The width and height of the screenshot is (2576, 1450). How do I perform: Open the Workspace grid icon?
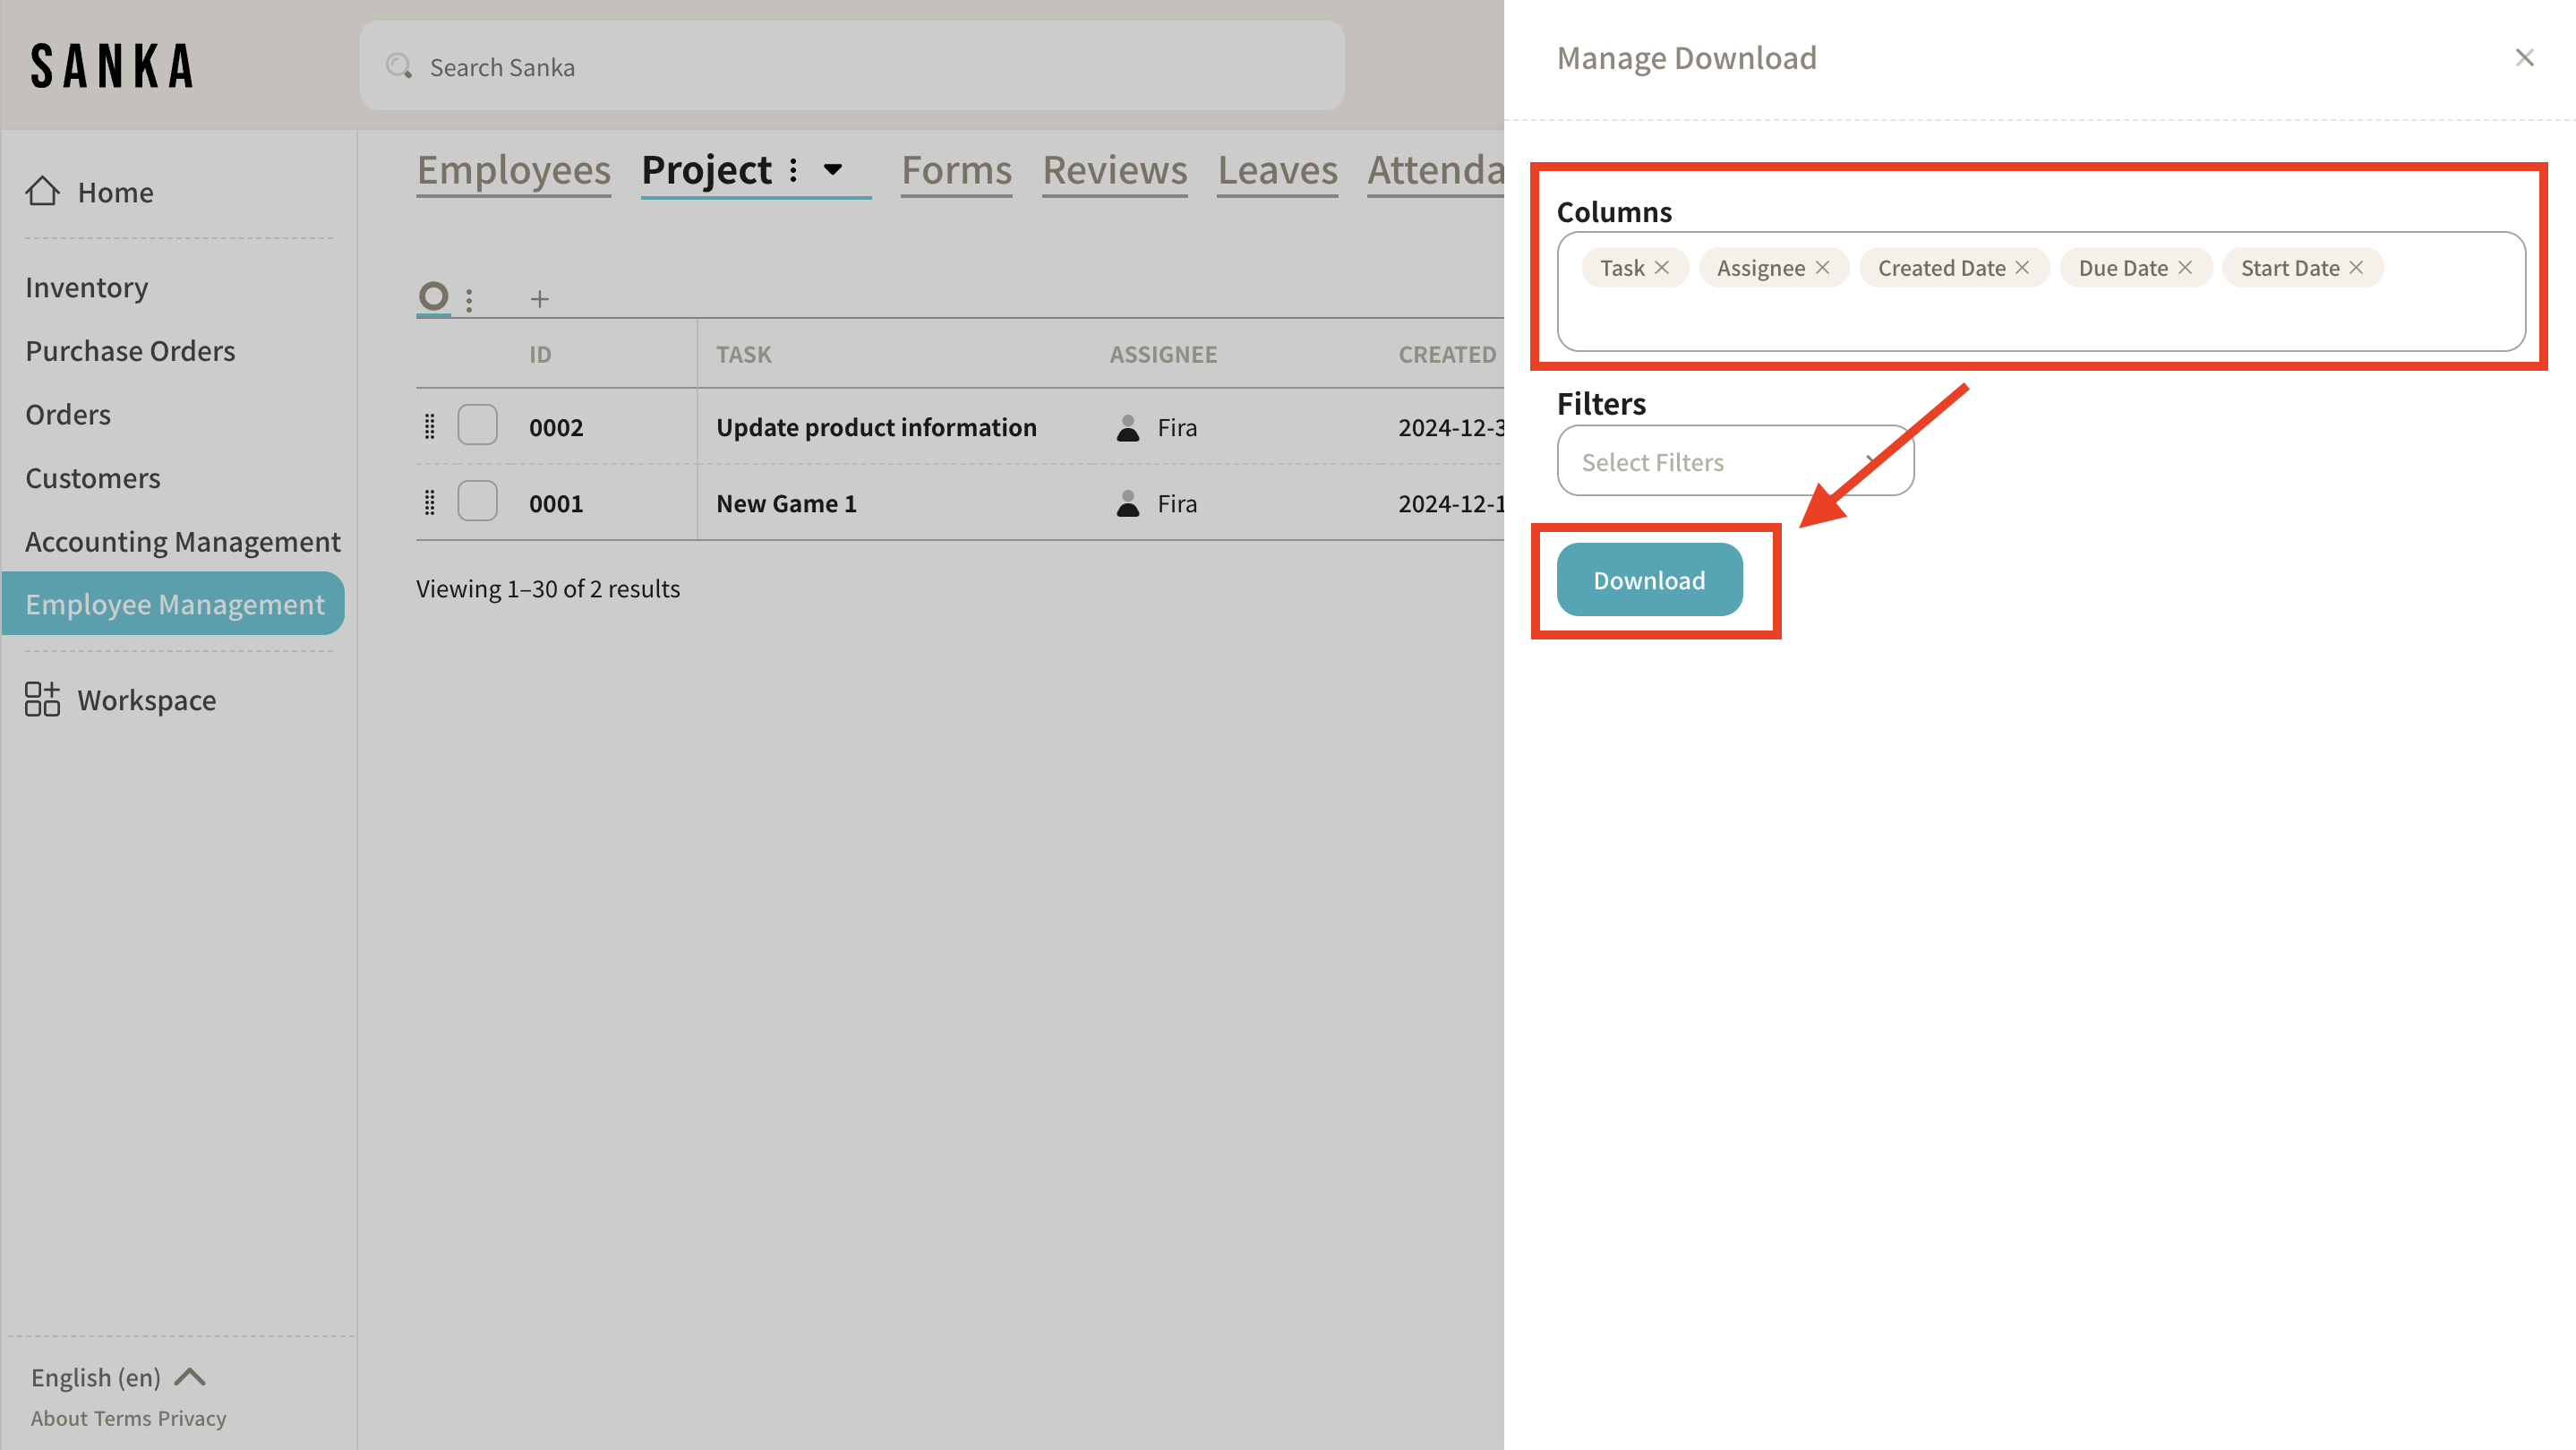click(42, 700)
